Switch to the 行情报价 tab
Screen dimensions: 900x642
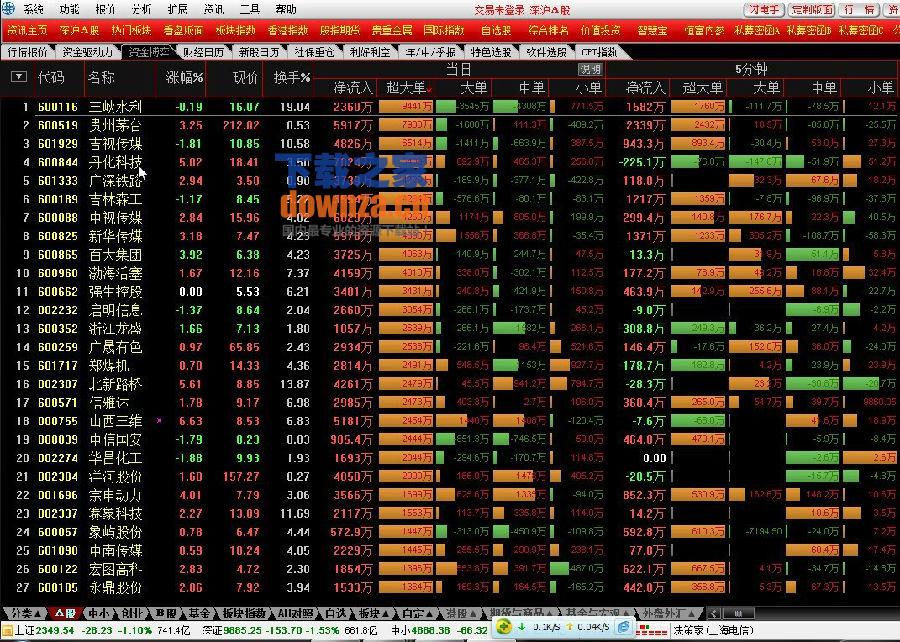[27, 51]
